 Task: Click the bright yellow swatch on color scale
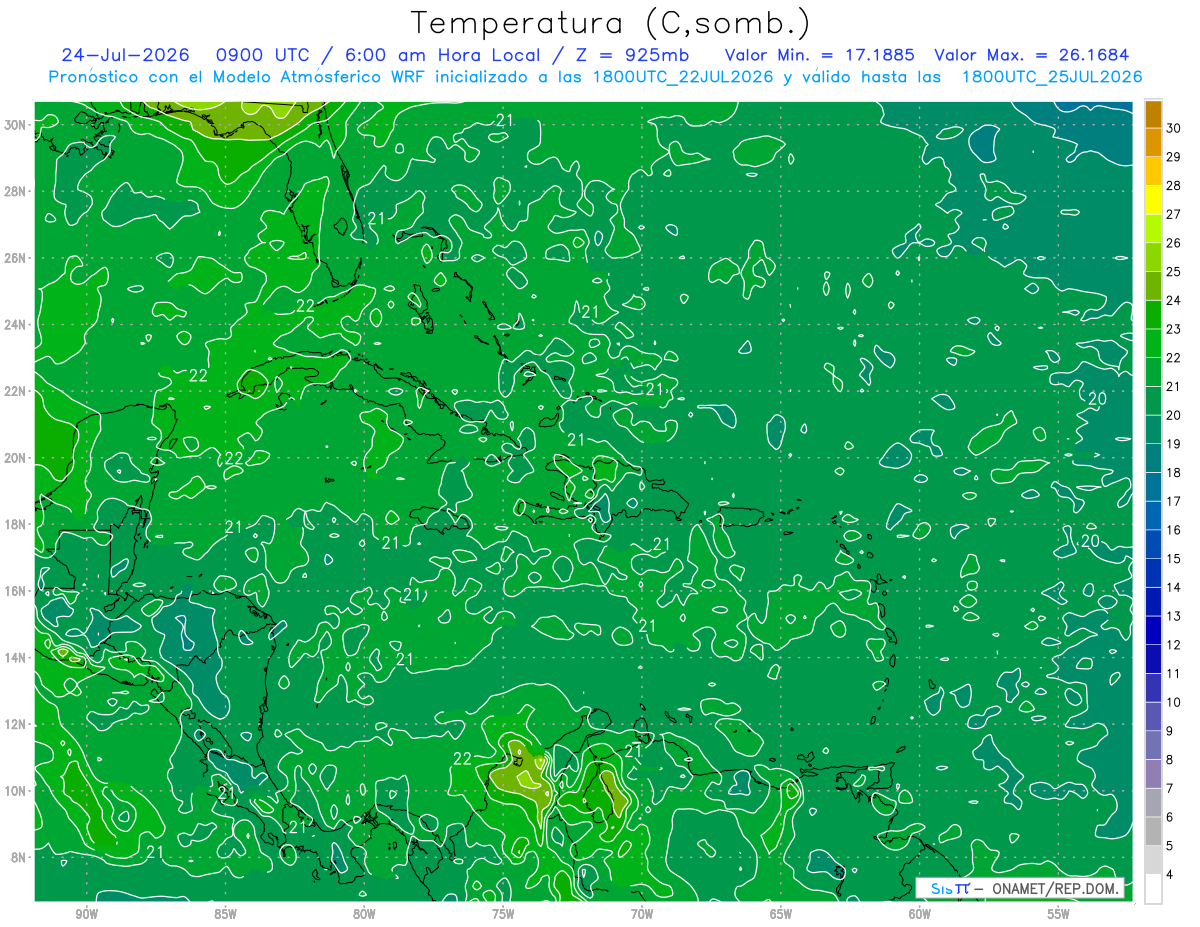pyautogui.click(x=1153, y=200)
